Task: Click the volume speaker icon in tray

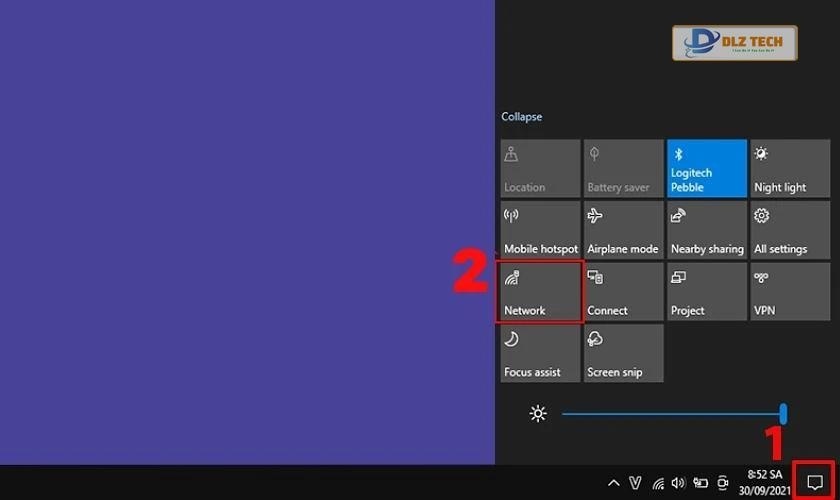Action: pos(679,483)
